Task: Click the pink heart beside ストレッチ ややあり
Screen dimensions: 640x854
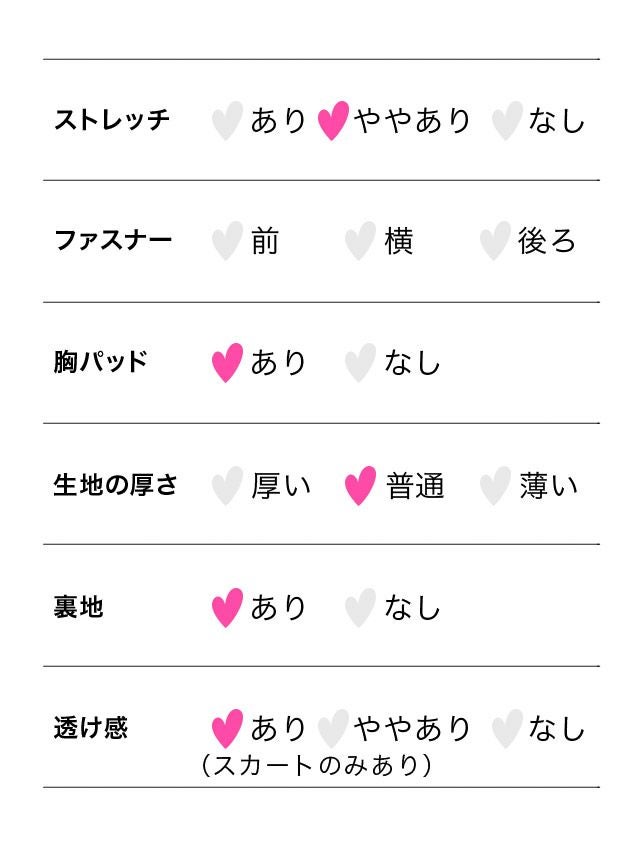Action: point(332,121)
